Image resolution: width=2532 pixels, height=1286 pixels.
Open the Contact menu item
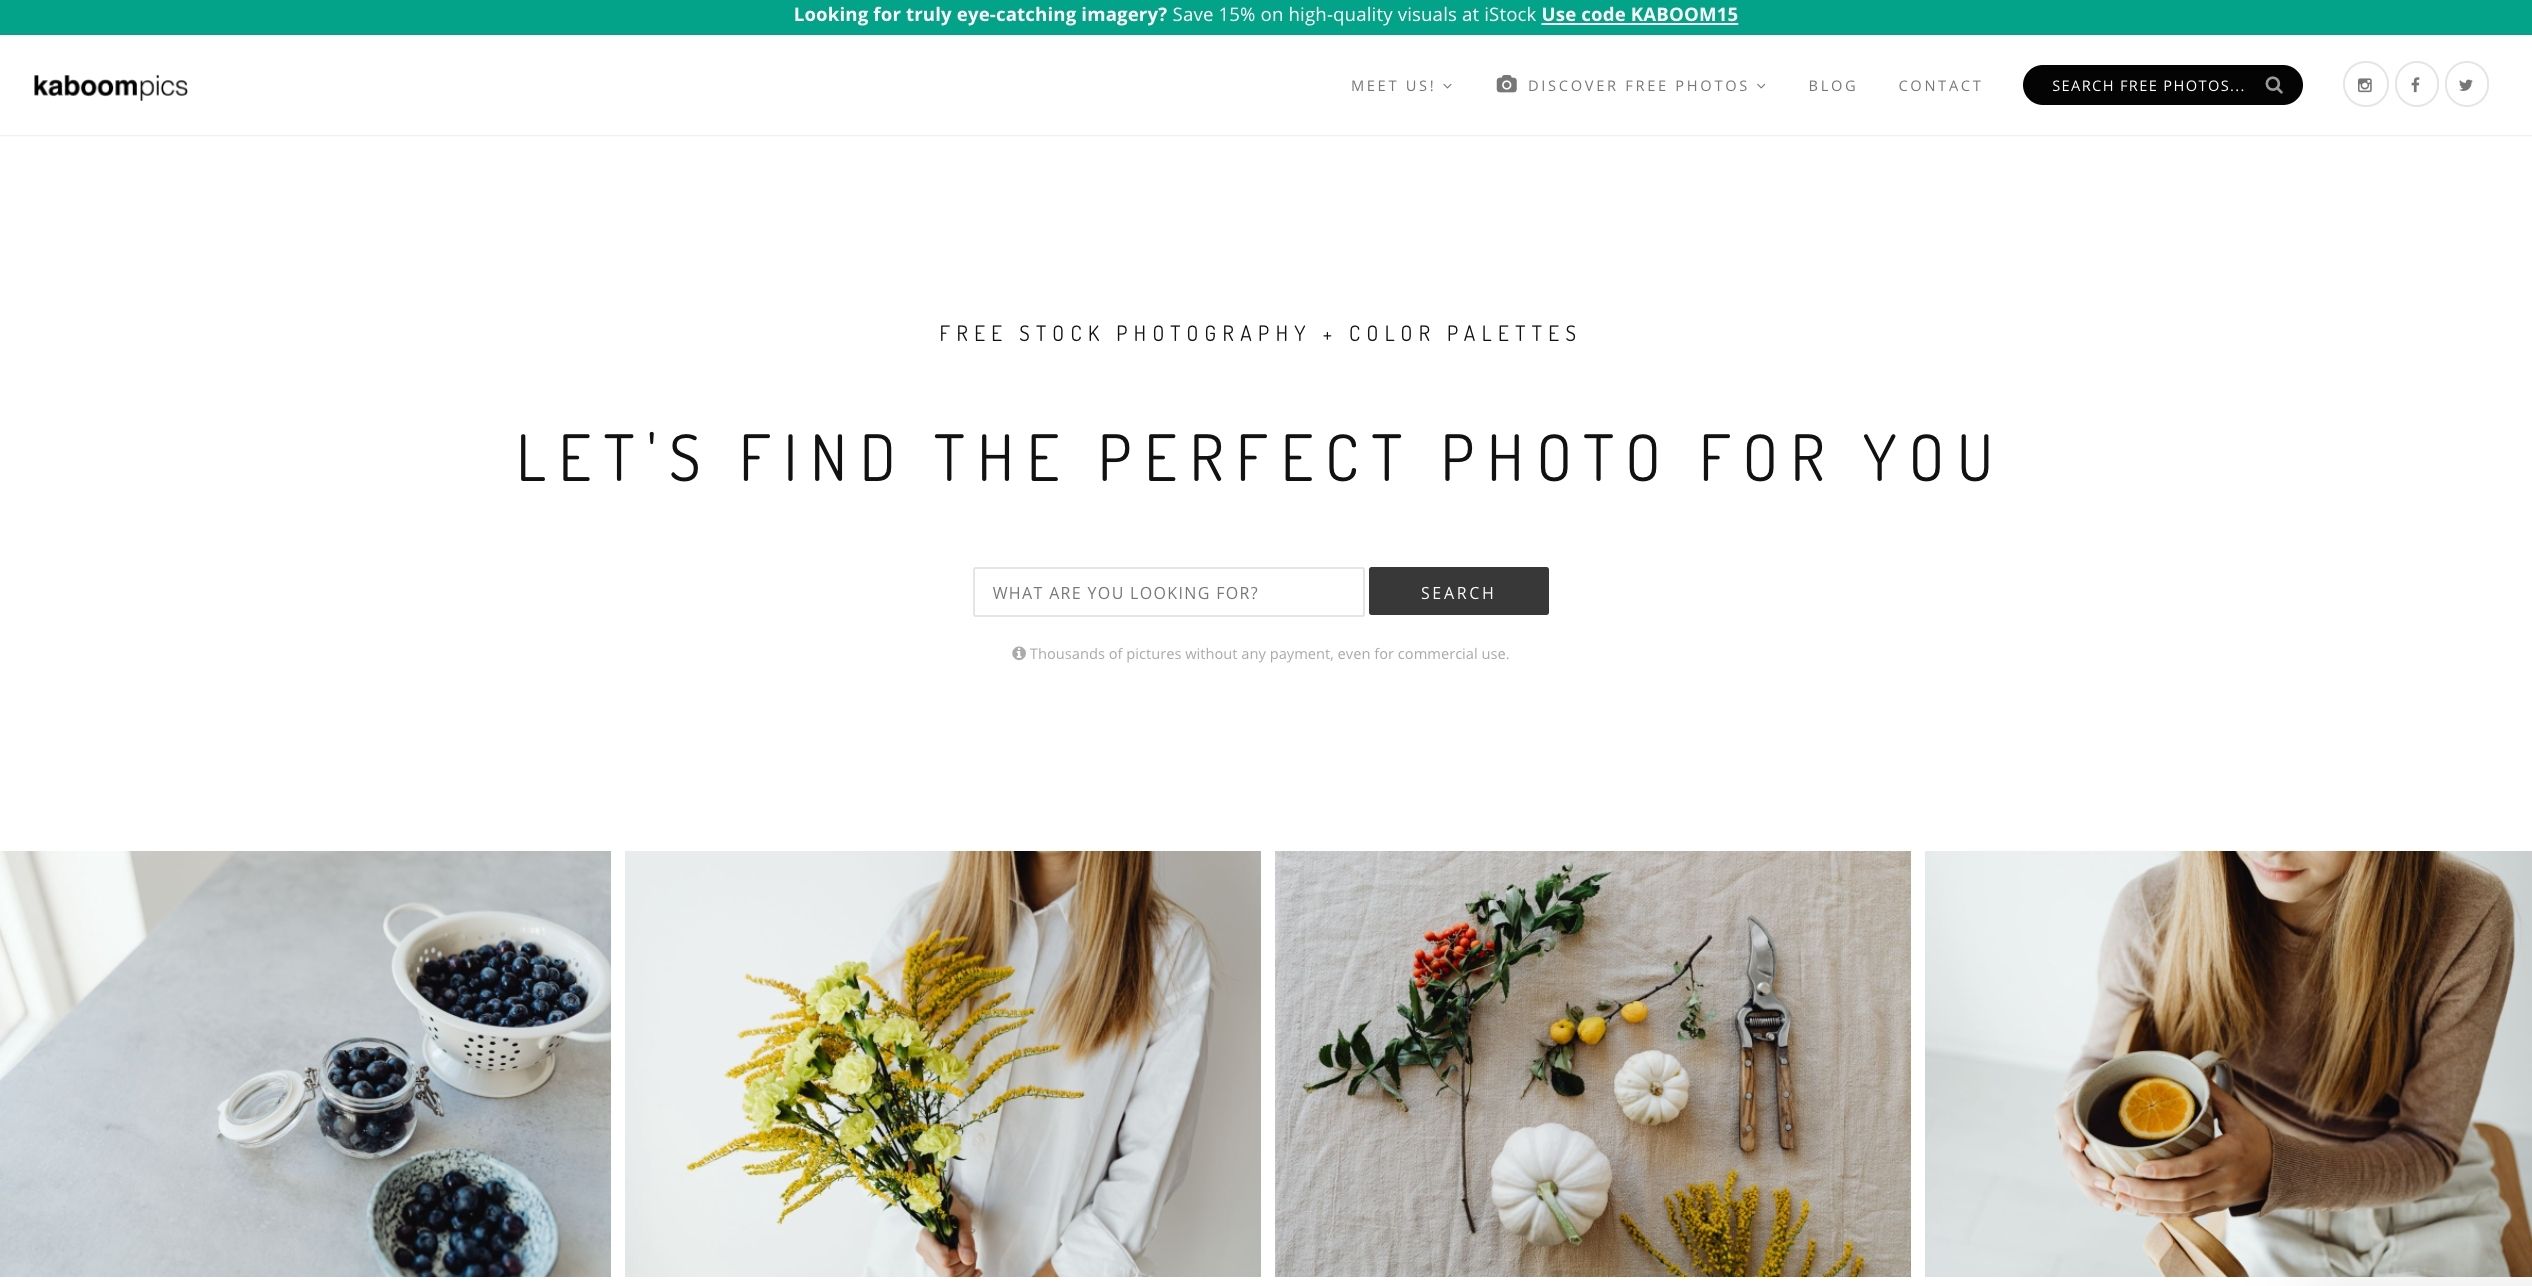[1940, 86]
